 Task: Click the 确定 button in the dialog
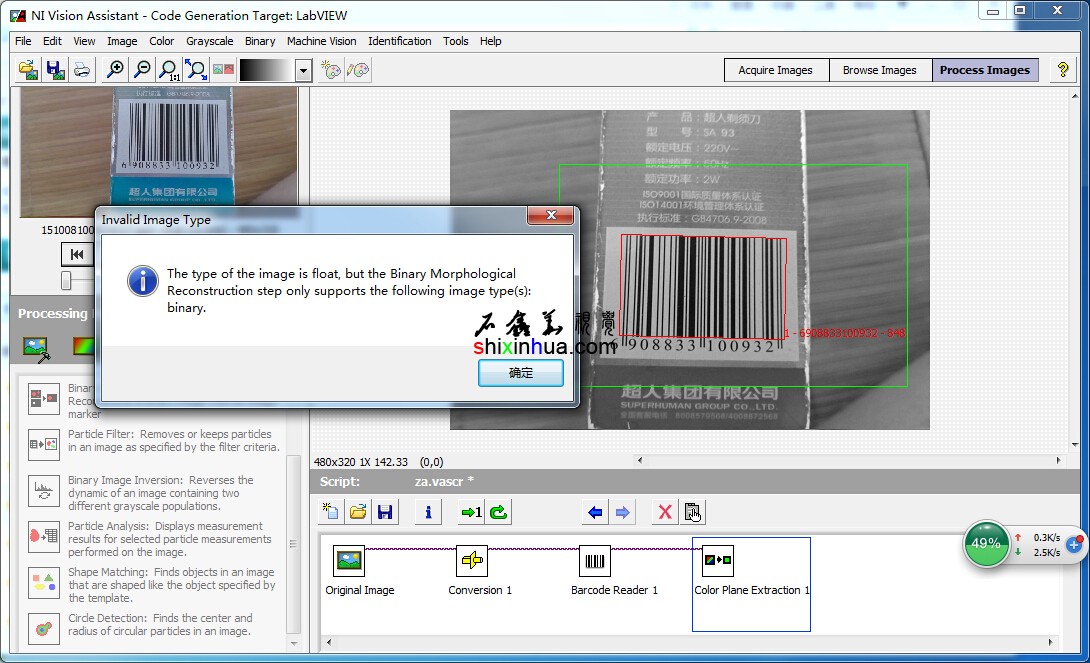(x=521, y=373)
